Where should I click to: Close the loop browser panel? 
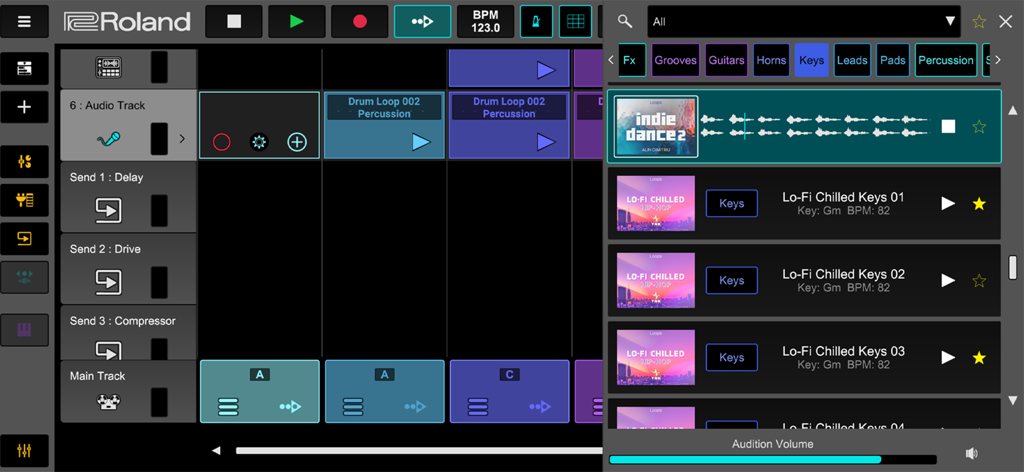pos(1006,22)
